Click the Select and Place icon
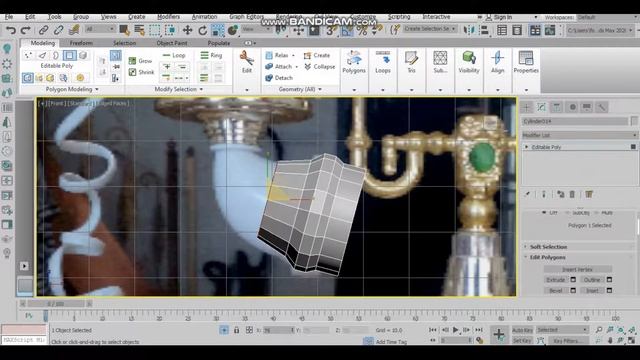 pos(233,30)
